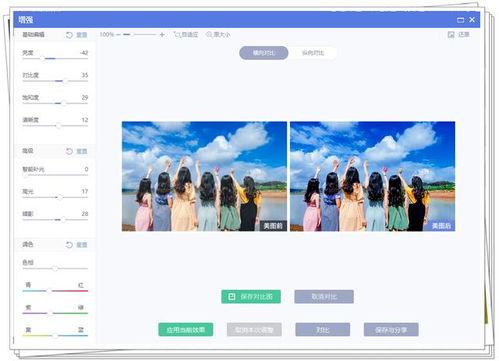The image size is (499, 361).
Task: Restore original image (还原) at top right
Action: coord(459,34)
